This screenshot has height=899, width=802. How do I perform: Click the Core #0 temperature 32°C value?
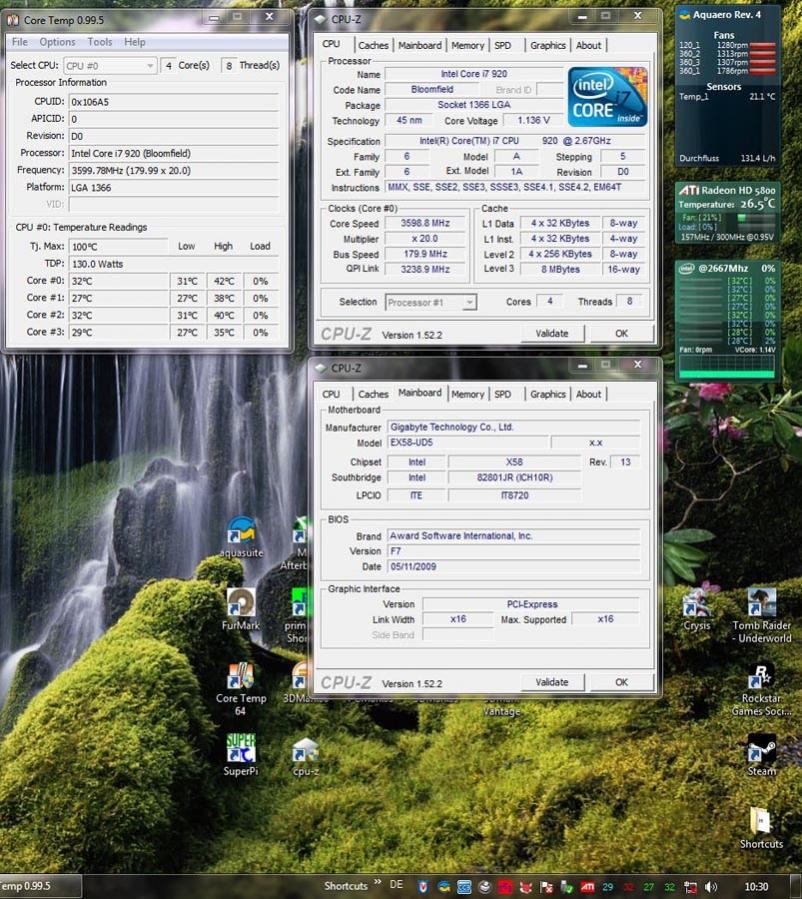pos(118,281)
